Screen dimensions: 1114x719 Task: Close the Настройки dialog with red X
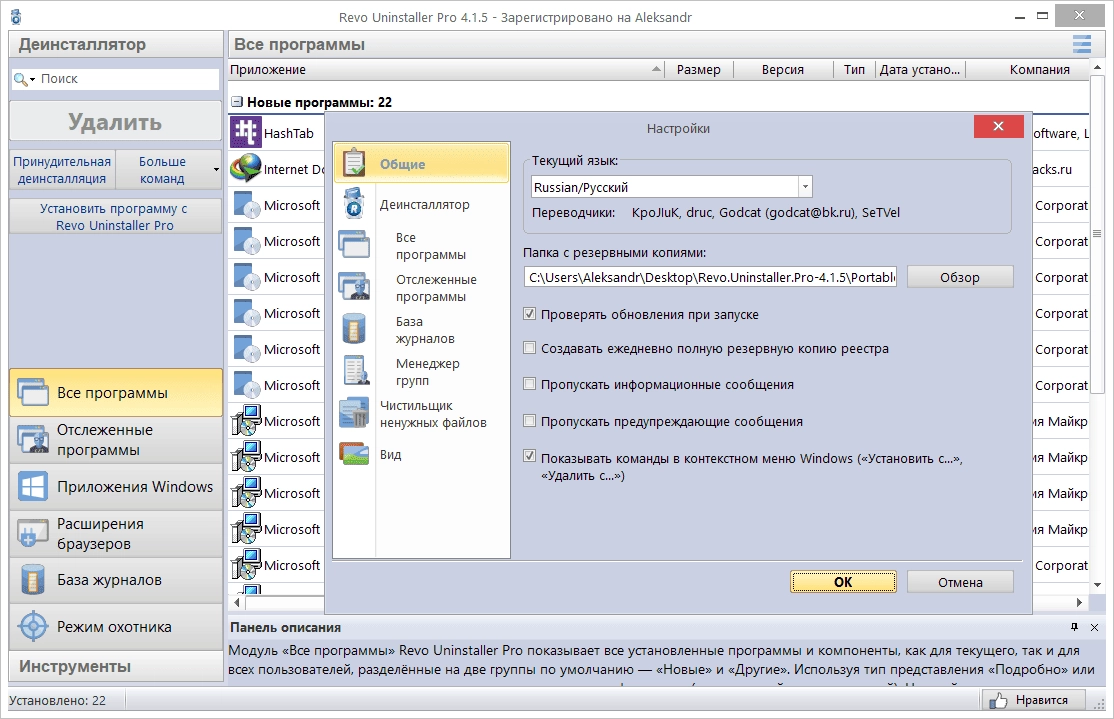[998, 126]
